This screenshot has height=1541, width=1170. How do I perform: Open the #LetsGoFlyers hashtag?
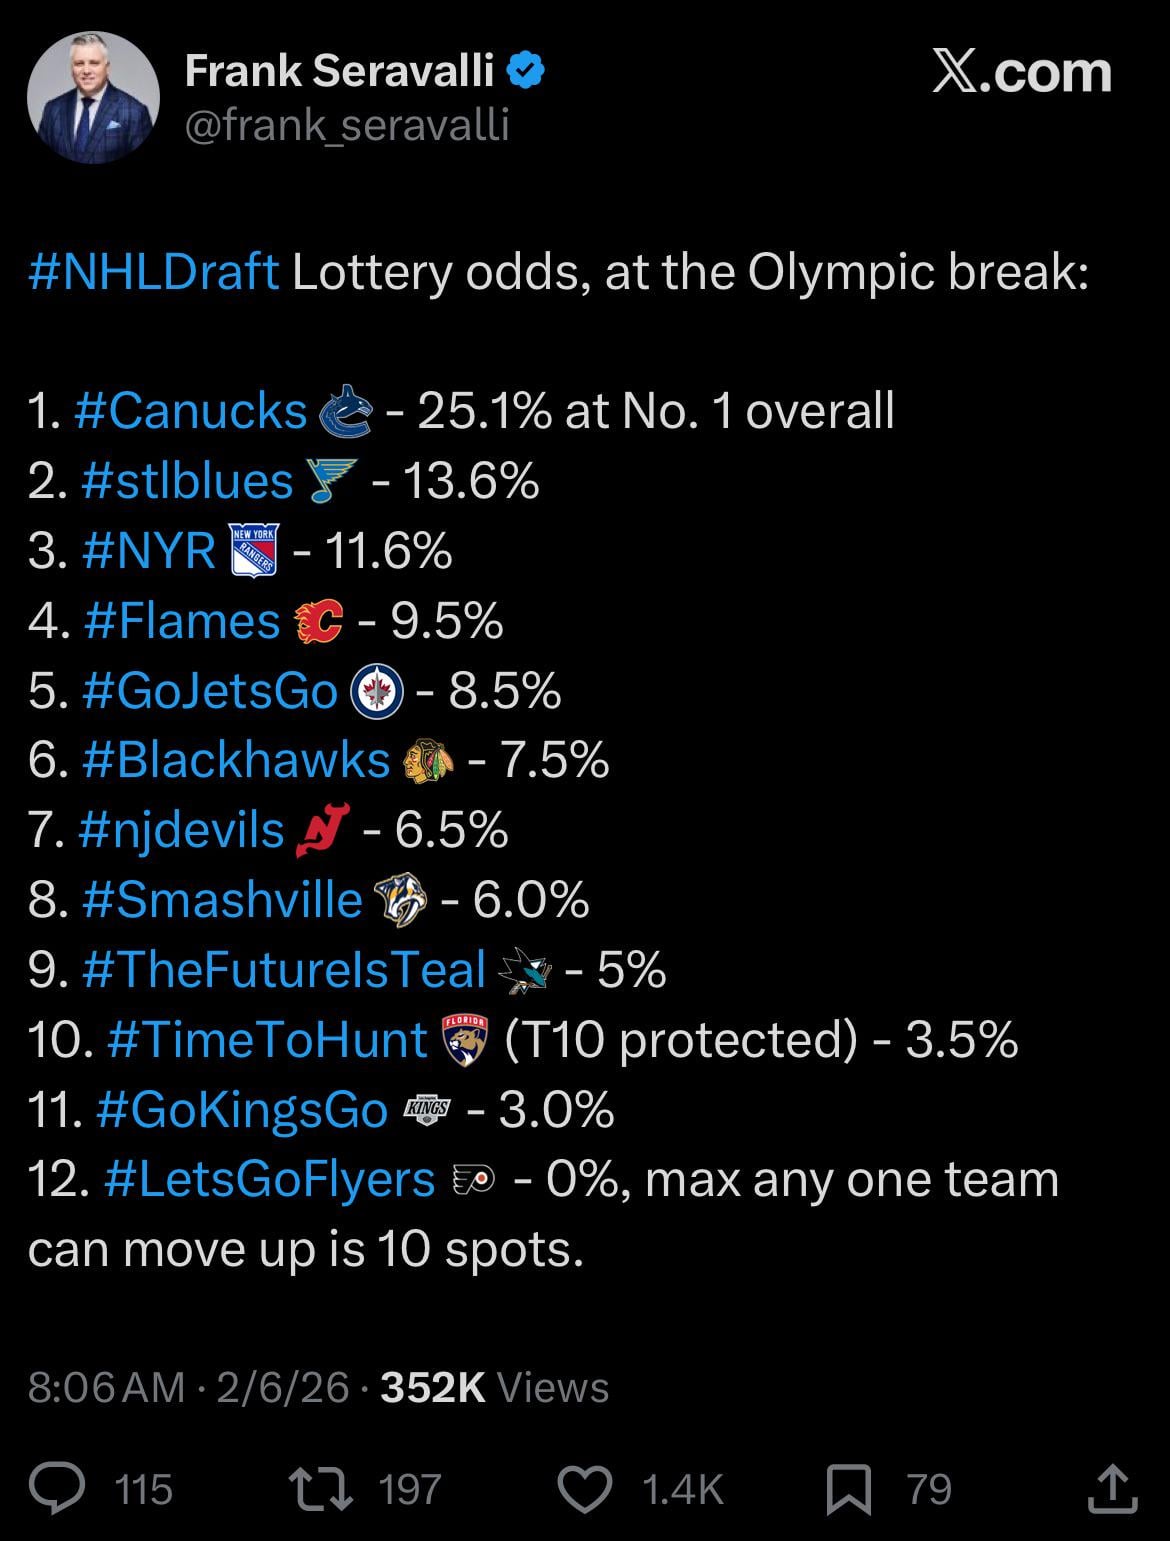click(x=269, y=1179)
